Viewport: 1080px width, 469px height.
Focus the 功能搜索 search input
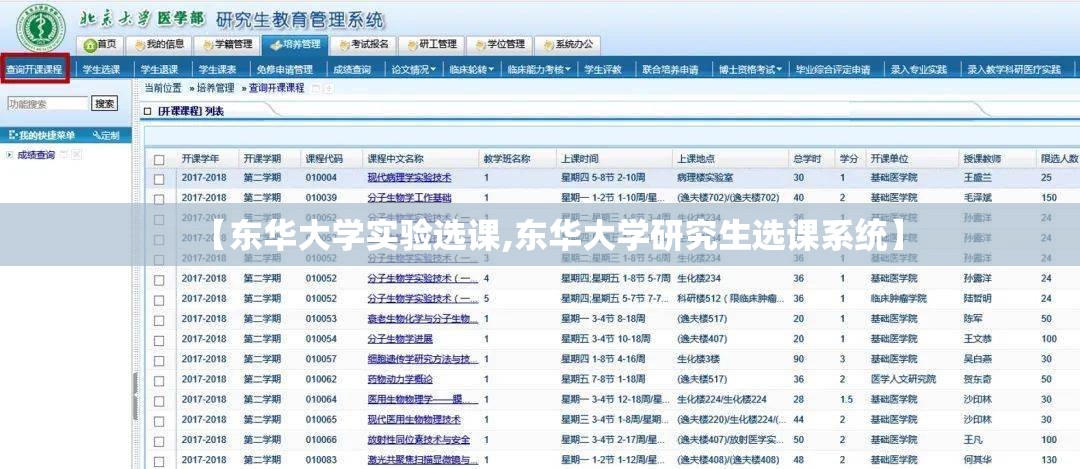coord(48,104)
